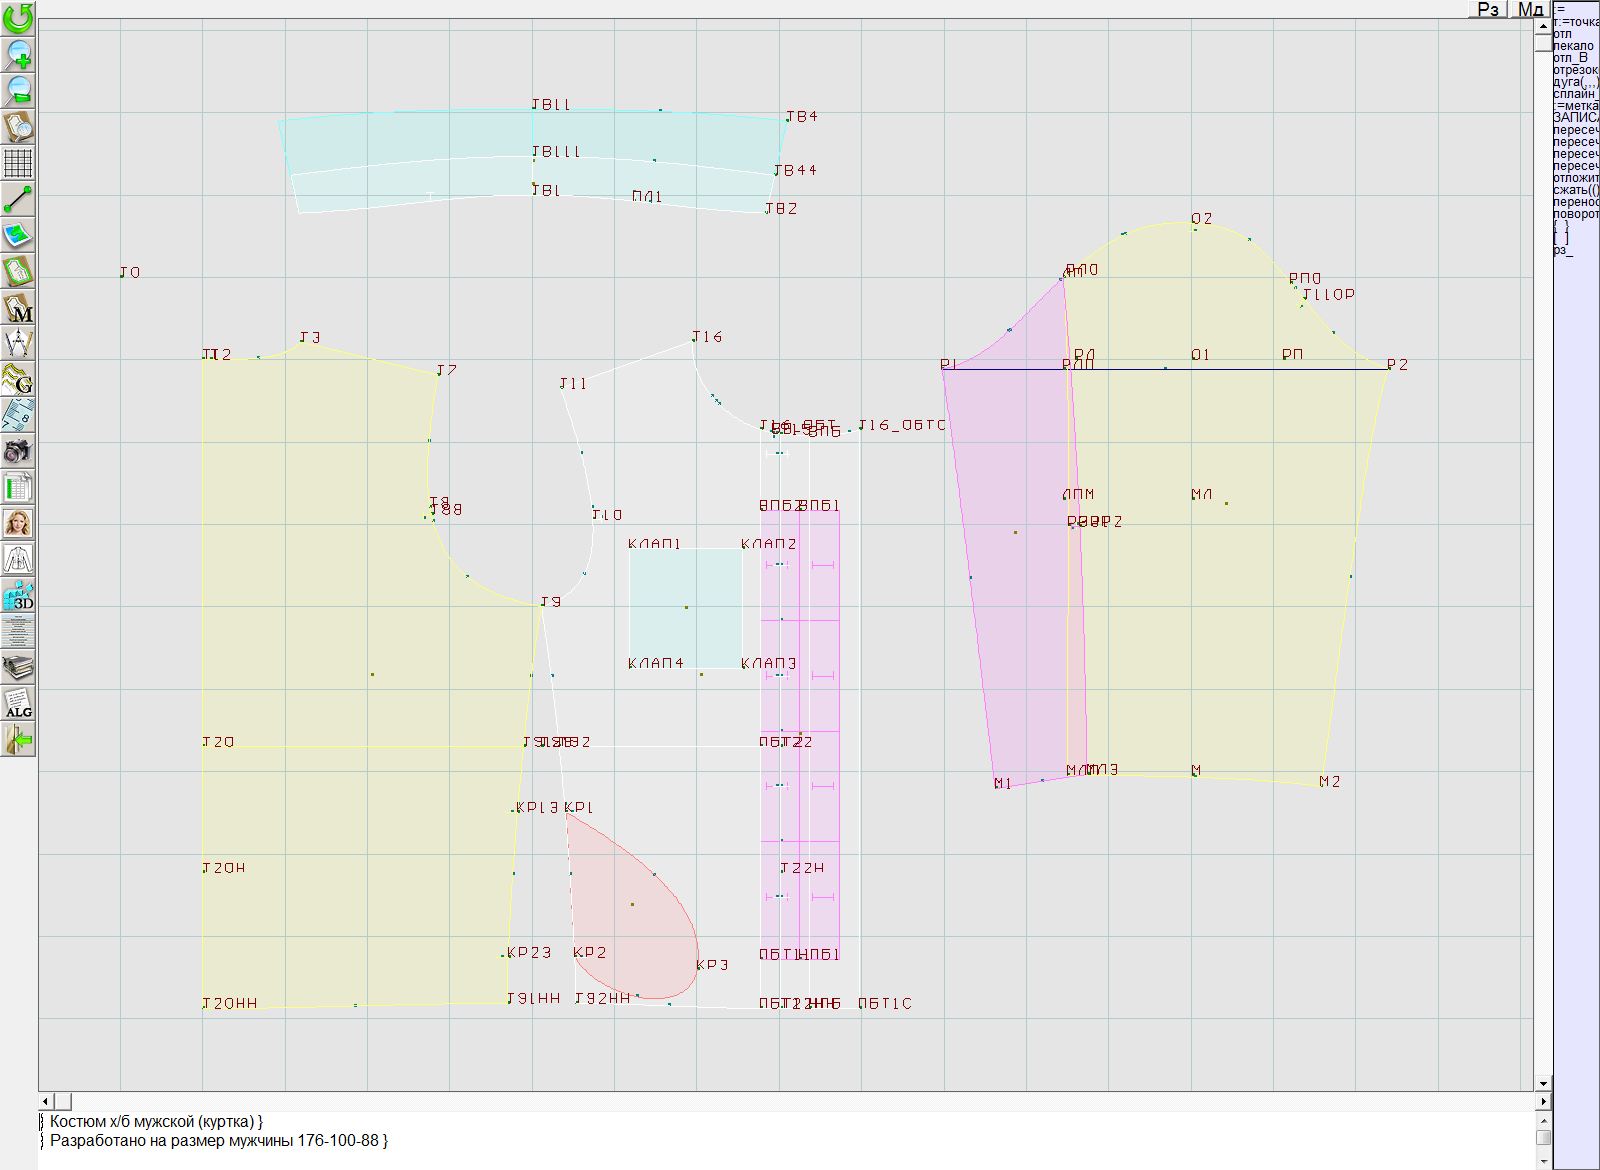1600x1170 pixels.
Task: Click the green refresh arrow icon
Action: tap(18, 18)
